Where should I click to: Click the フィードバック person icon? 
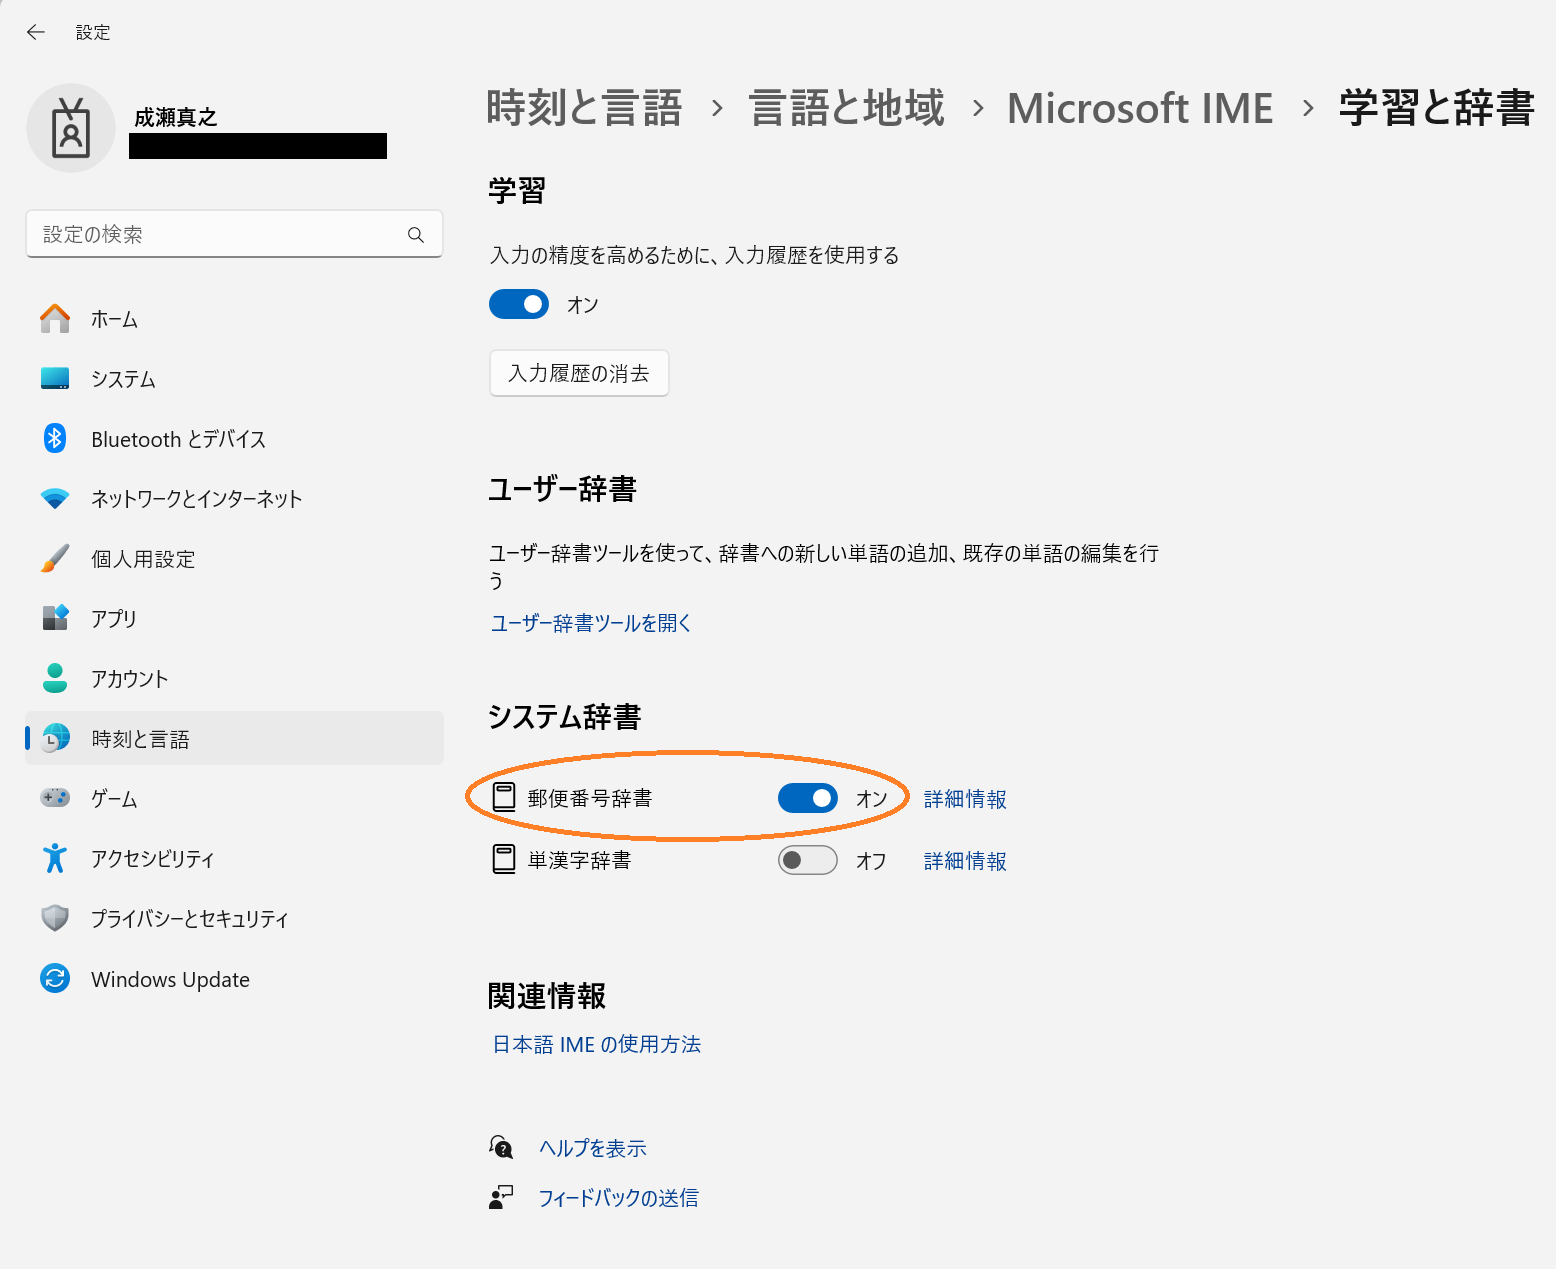[501, 1197]
